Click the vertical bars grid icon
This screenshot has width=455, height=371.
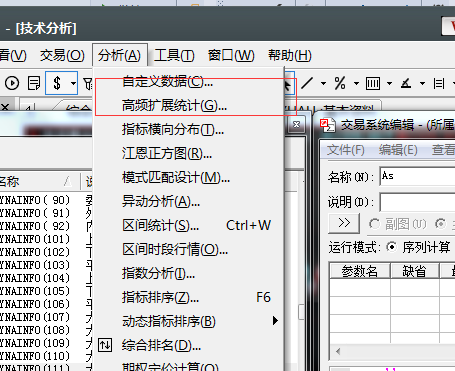[373, 83]
